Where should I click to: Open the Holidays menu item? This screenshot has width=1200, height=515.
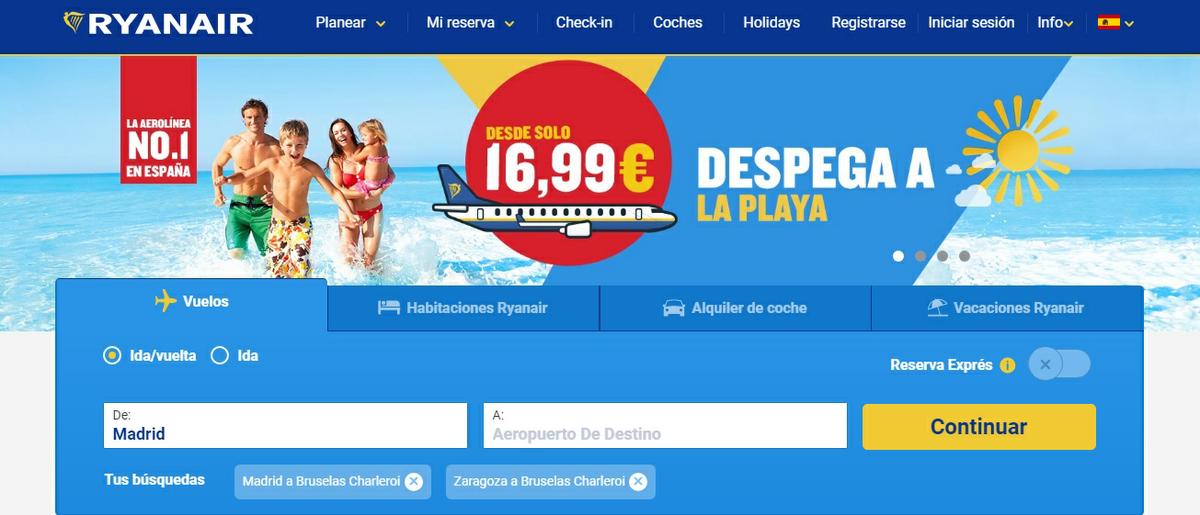[771, 22]
